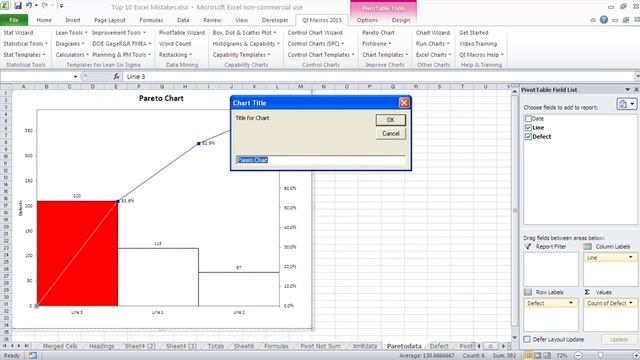The height and width of the screenshot is (360, 640).
Task: Check the Date field checkbox
Action: click(528, 119)
